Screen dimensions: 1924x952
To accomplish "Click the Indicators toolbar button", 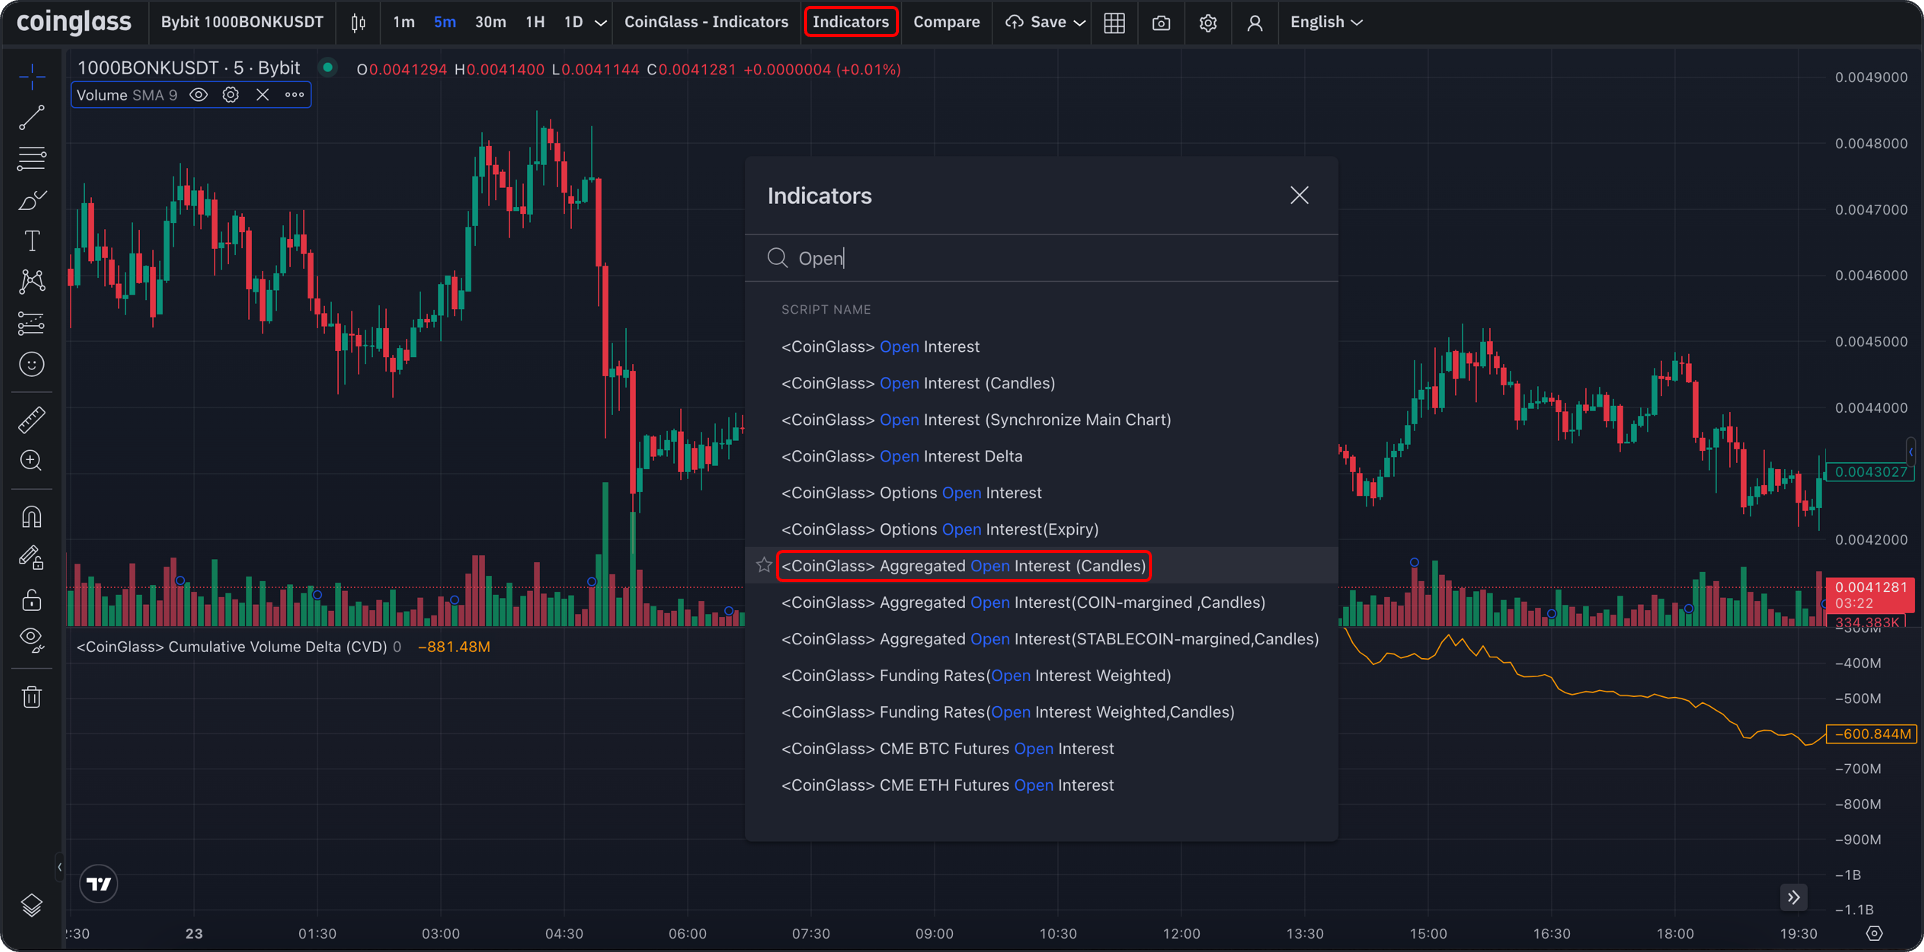I will [851, 22].
